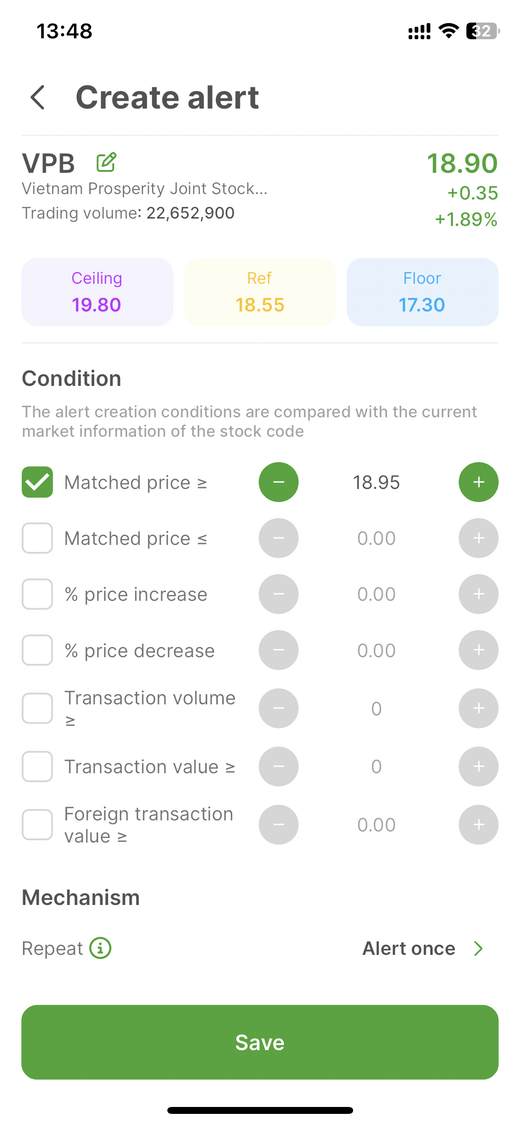This screenshot has height=1125, width=520.
Task: Edit the 18.95 matched price value field
Action: tap(377, 482)
